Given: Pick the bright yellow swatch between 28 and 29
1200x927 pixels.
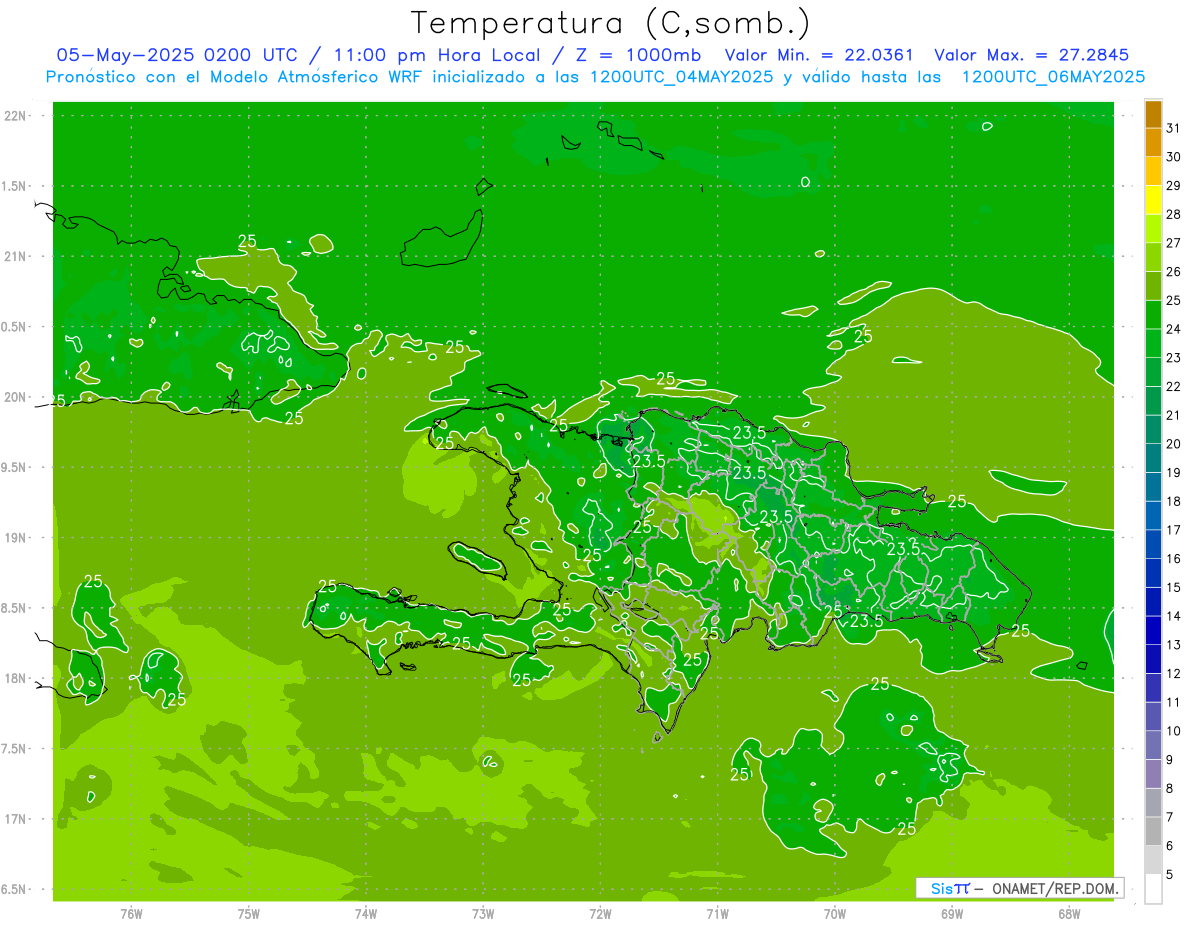Looking at the screenshot, I should 1153,200.
